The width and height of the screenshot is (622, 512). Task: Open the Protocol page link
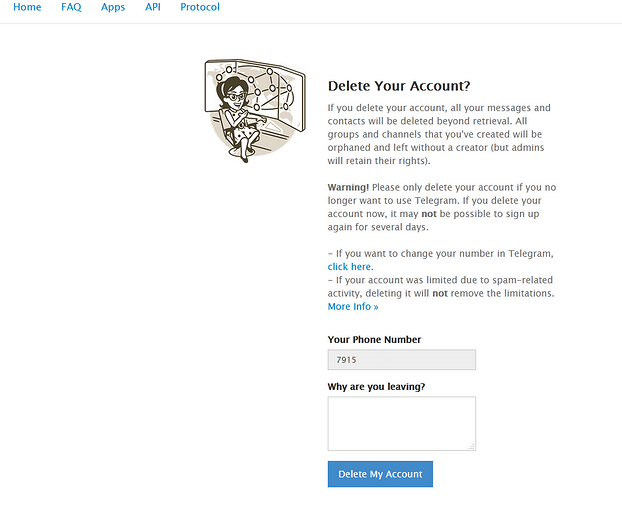(x=200, y=7)
